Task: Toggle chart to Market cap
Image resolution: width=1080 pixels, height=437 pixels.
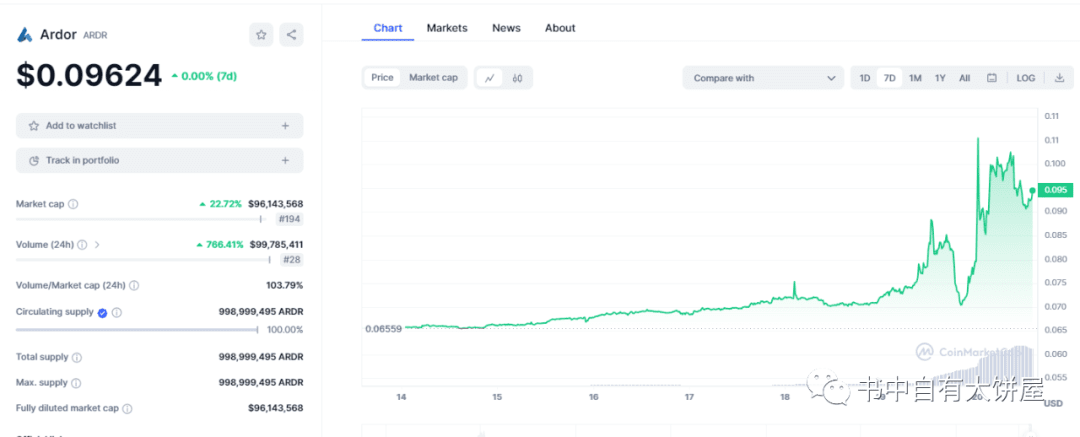Action: click(433, 78)
